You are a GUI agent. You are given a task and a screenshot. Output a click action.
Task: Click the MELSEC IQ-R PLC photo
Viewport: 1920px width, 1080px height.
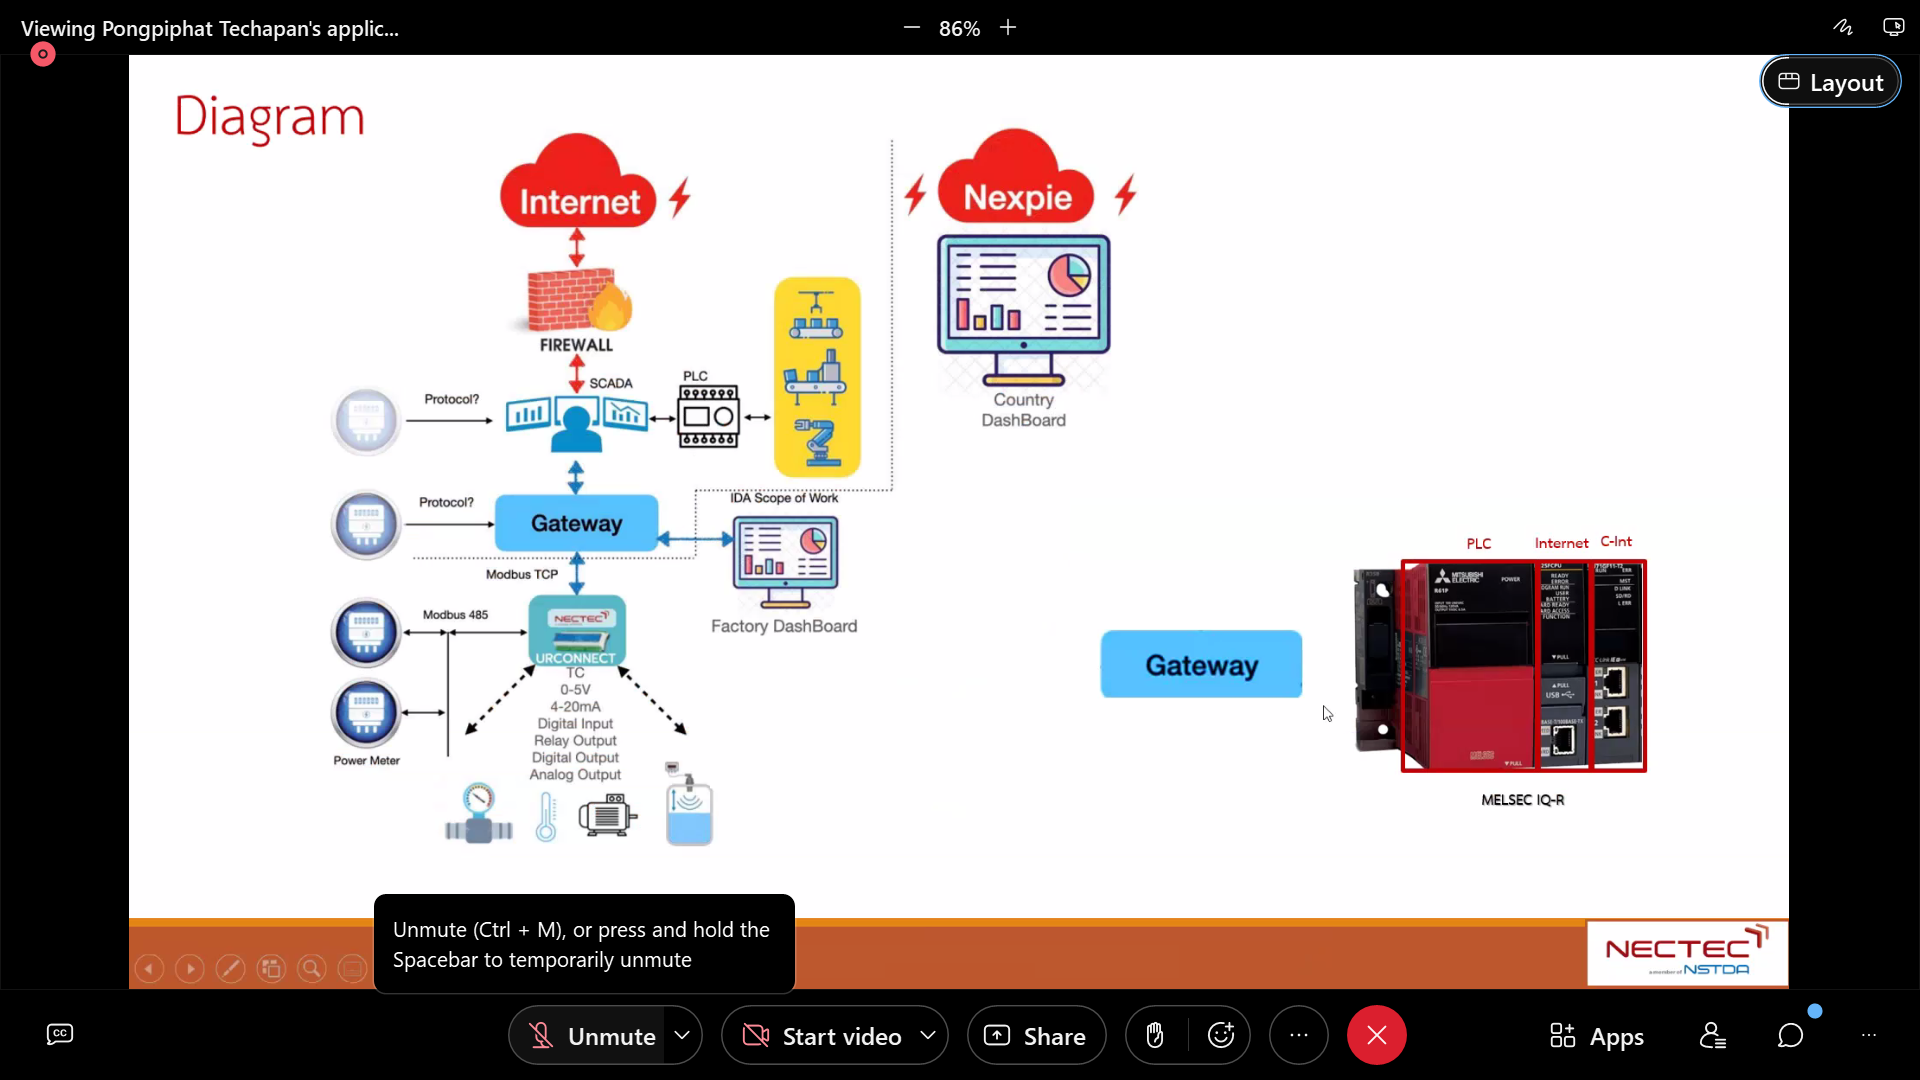point(1499,666)
